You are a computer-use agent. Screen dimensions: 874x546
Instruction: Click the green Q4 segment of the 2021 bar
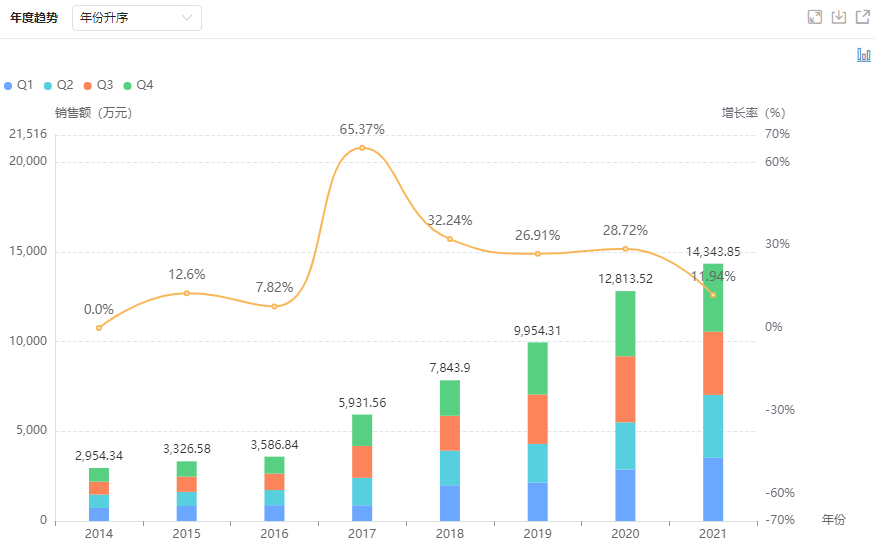click(712, 298)
